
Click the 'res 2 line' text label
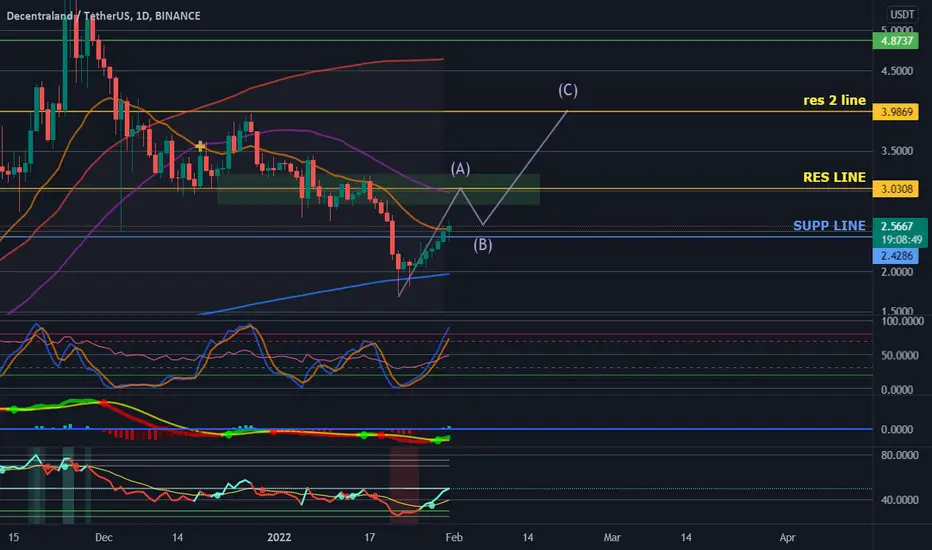click(835, 100)
